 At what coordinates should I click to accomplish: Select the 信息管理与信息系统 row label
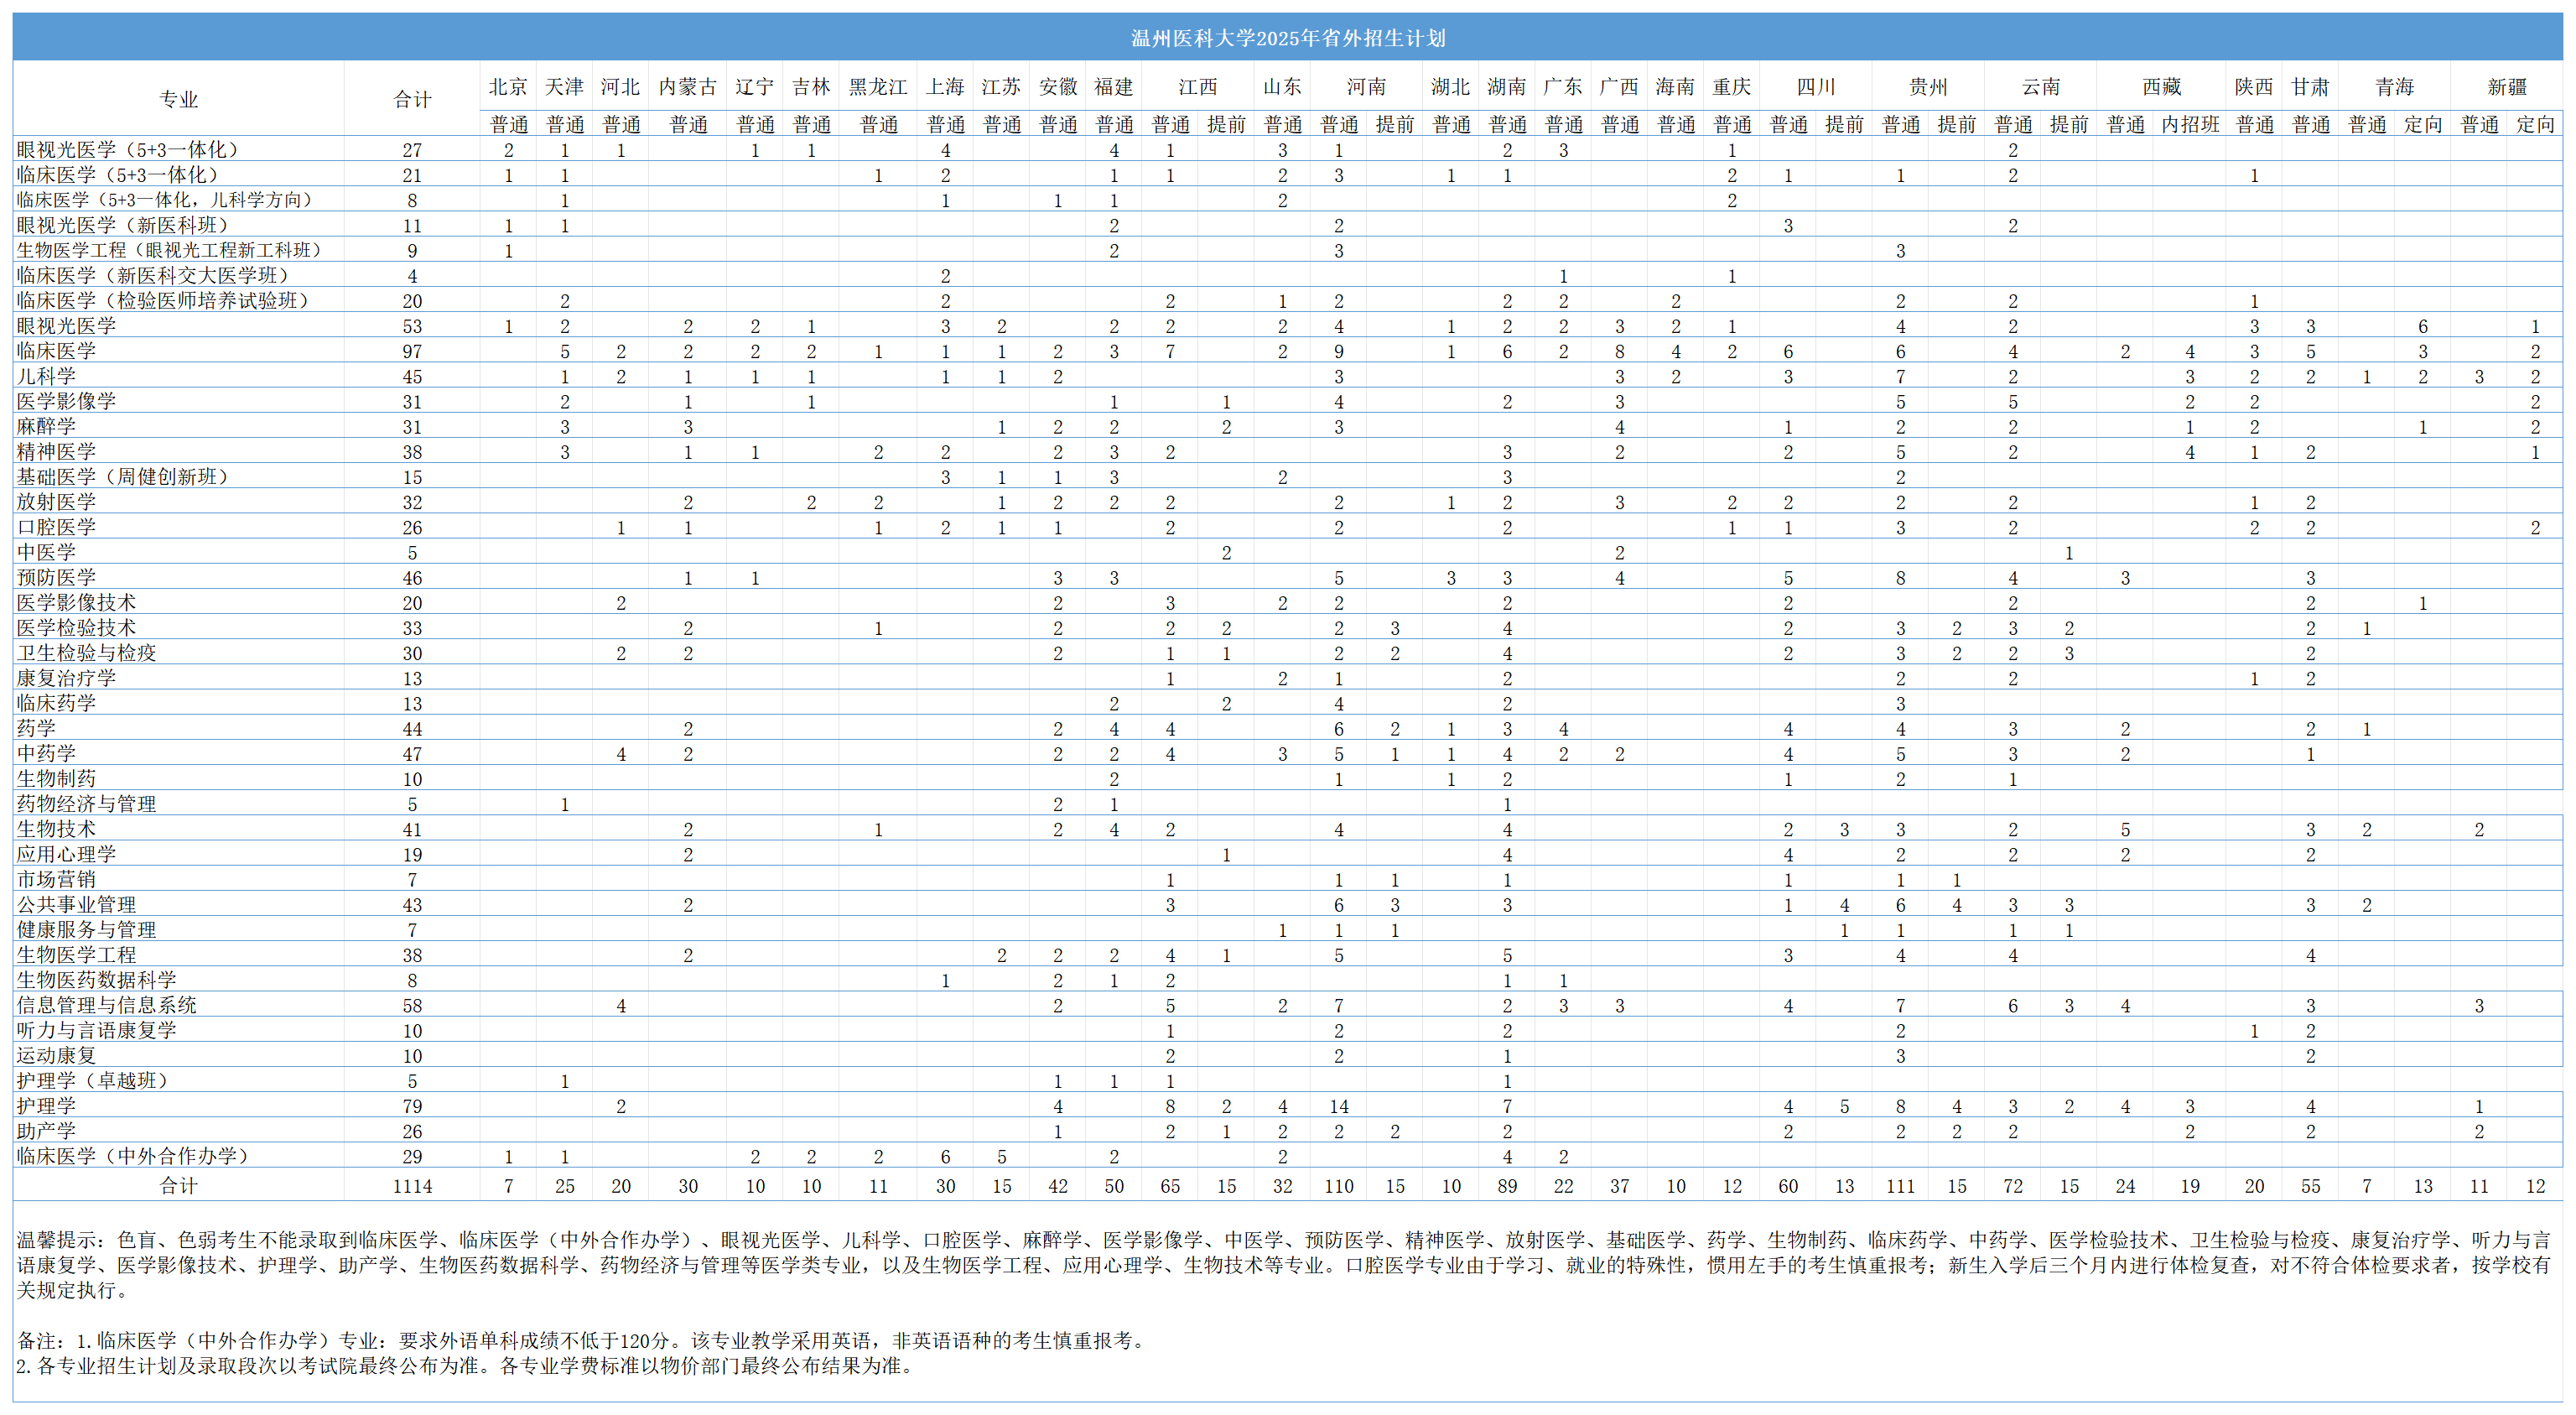click(x=106, y=1005)
